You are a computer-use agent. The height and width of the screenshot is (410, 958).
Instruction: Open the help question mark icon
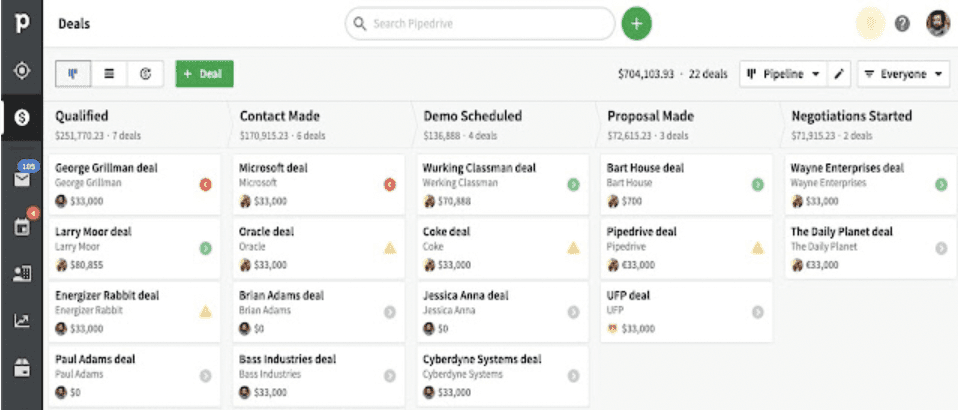coord(902,24)
